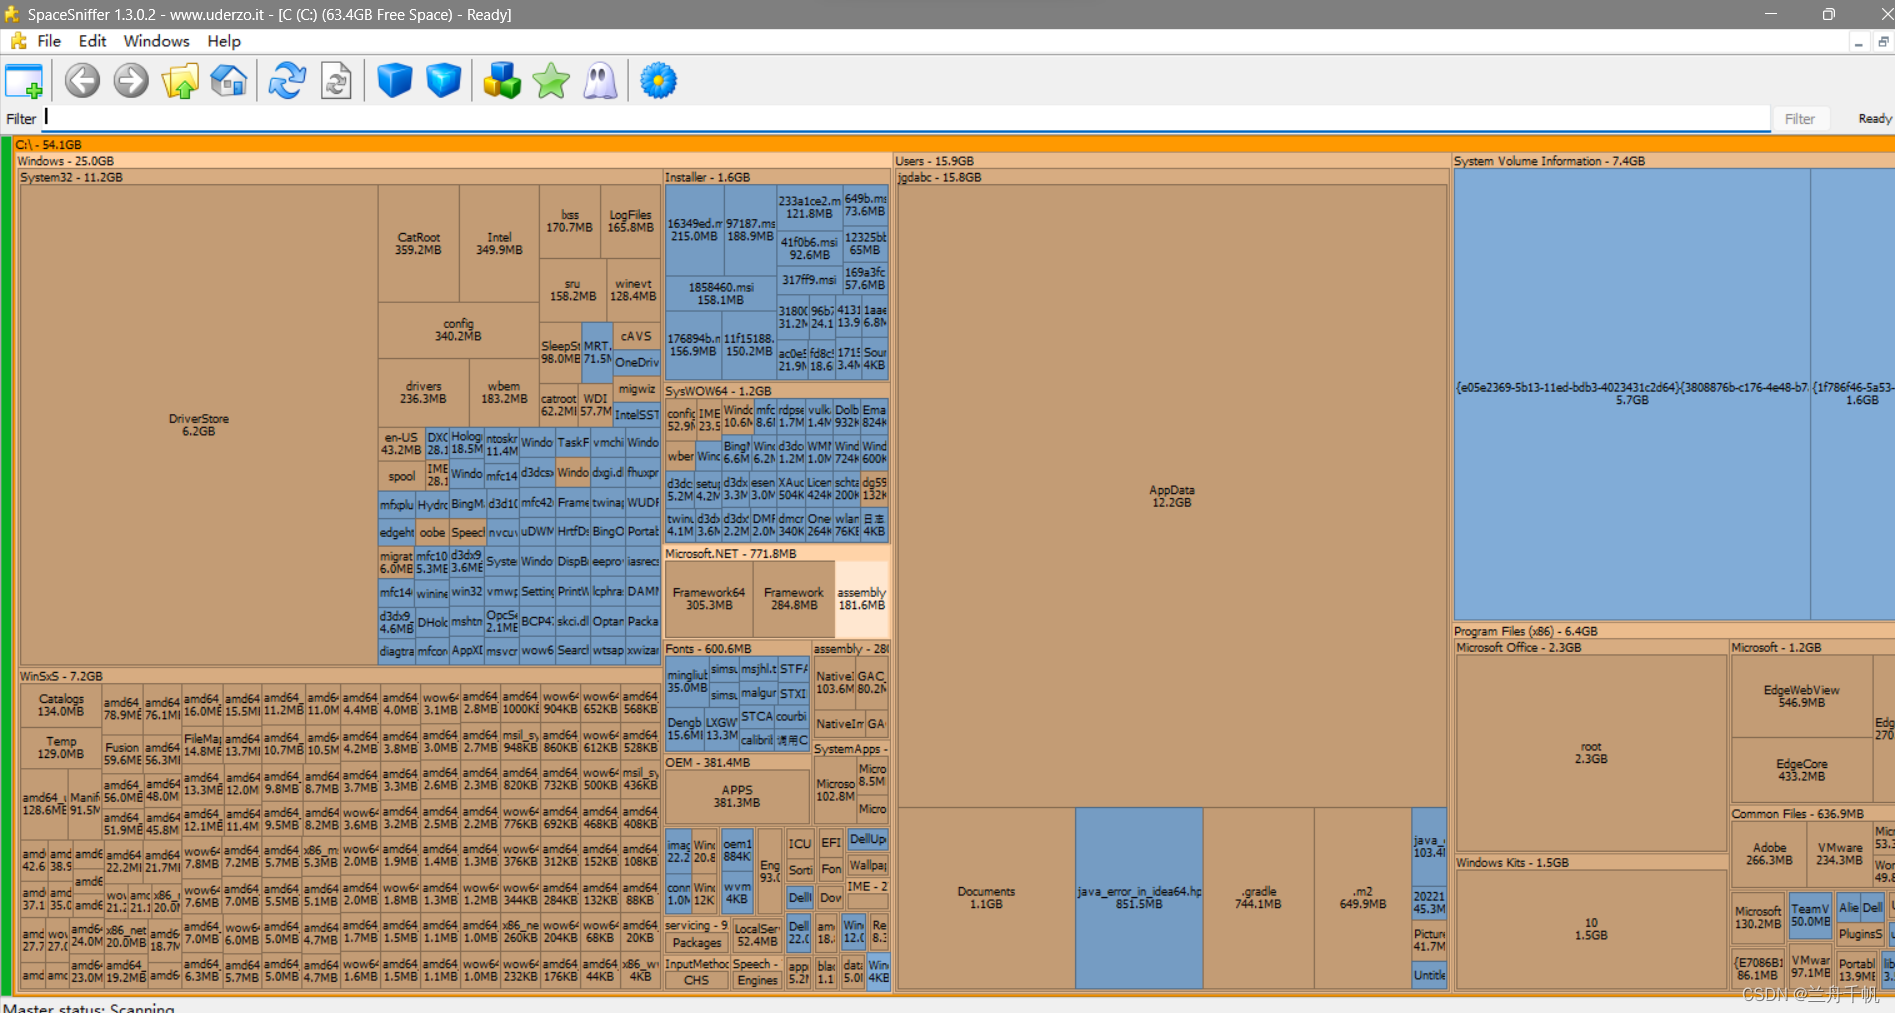The image size is (1895, 1013).
Task: Open the Edit menu
Action: [93, 41]
